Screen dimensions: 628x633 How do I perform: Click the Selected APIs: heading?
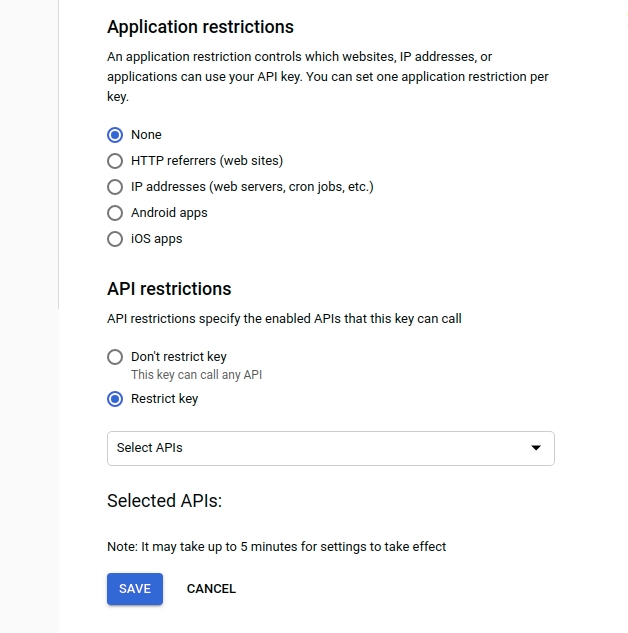tap(164, 500)
